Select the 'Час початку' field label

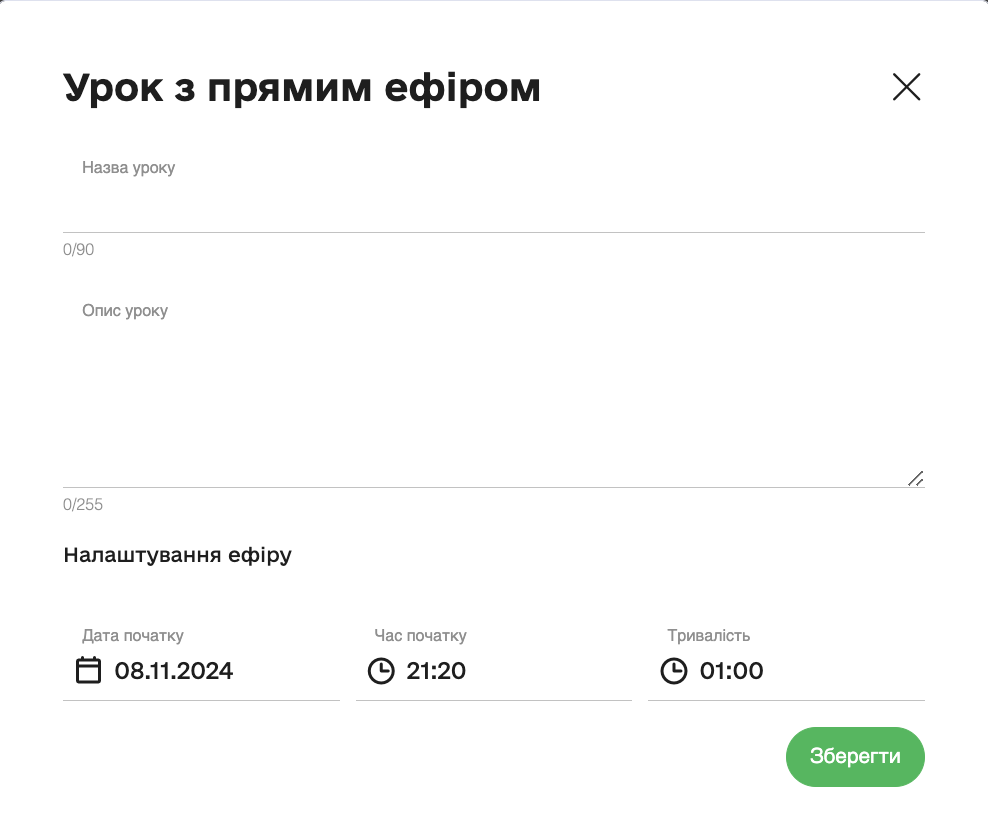click(420, 636)
